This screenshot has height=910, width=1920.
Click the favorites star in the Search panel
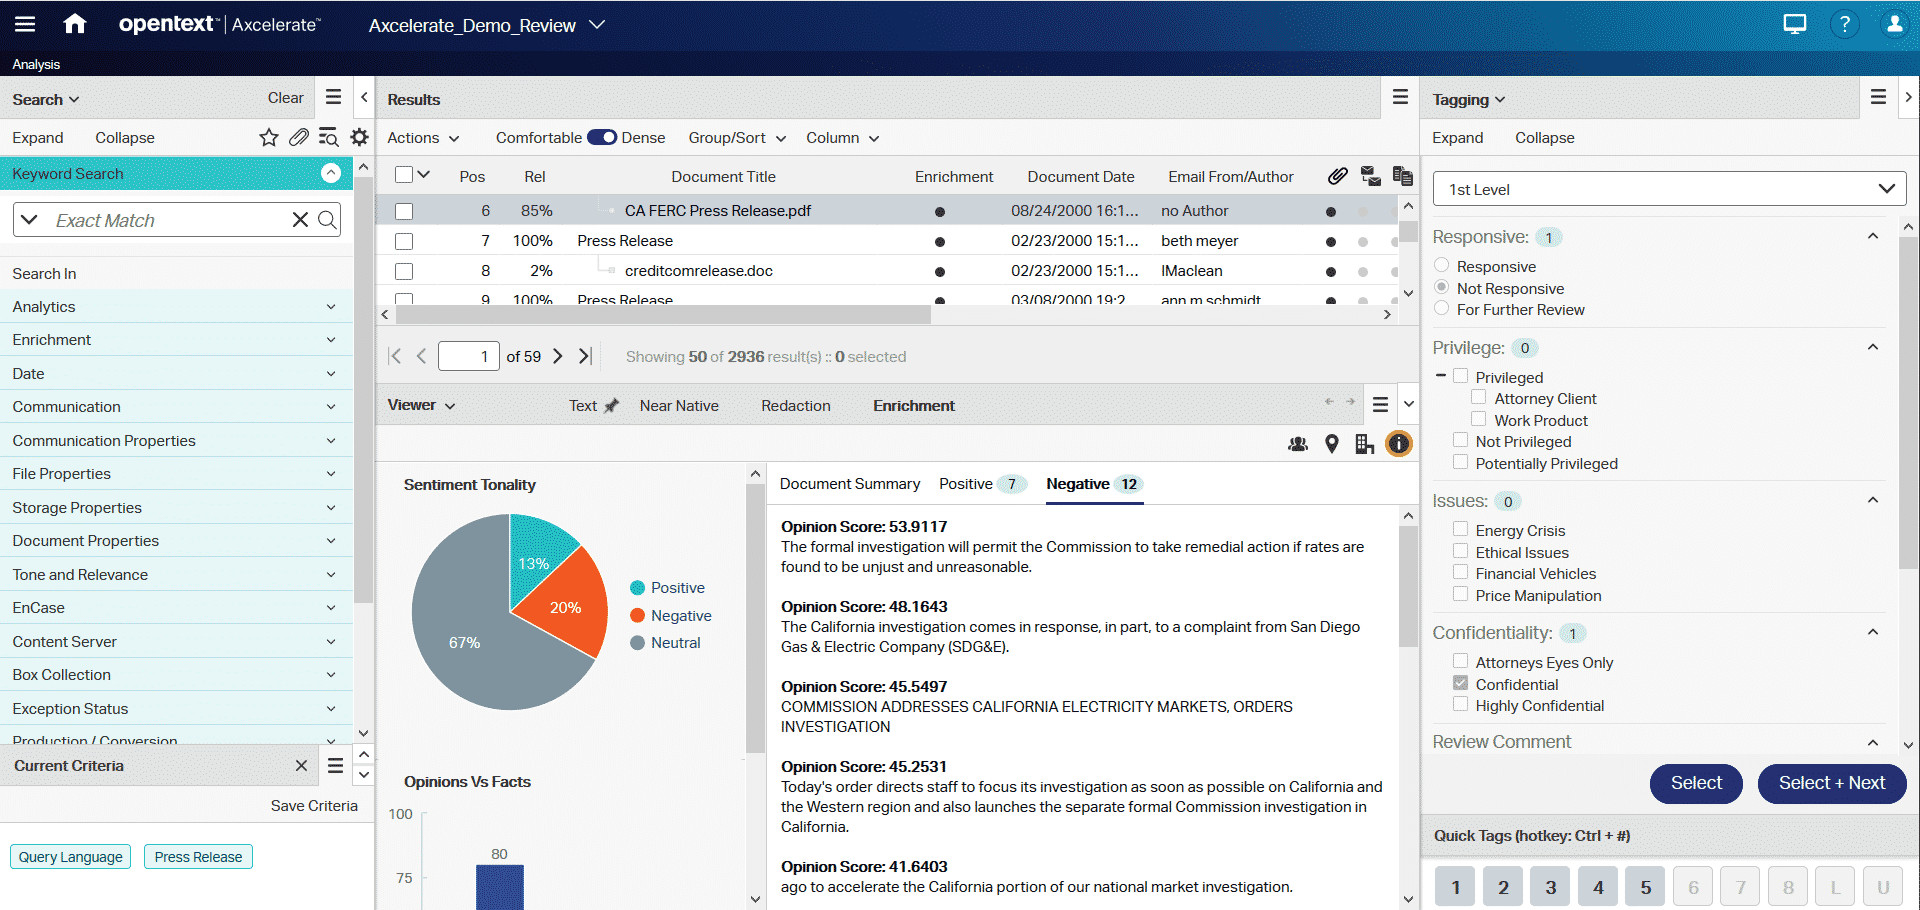pos(268,137)
